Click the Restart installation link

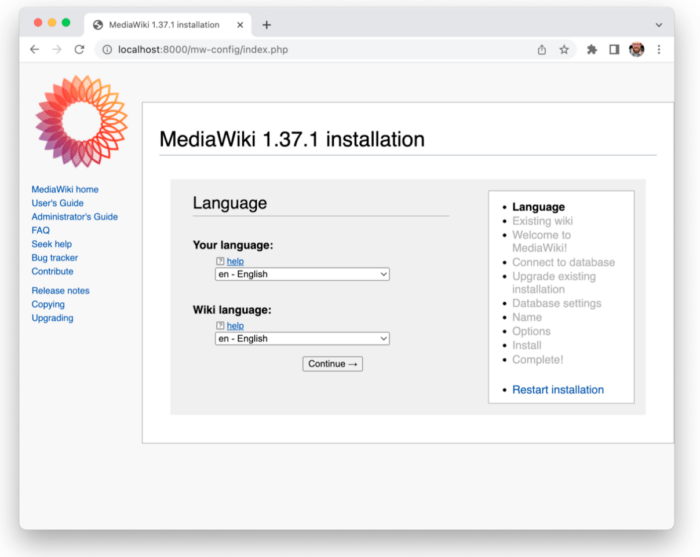[558, 390]
